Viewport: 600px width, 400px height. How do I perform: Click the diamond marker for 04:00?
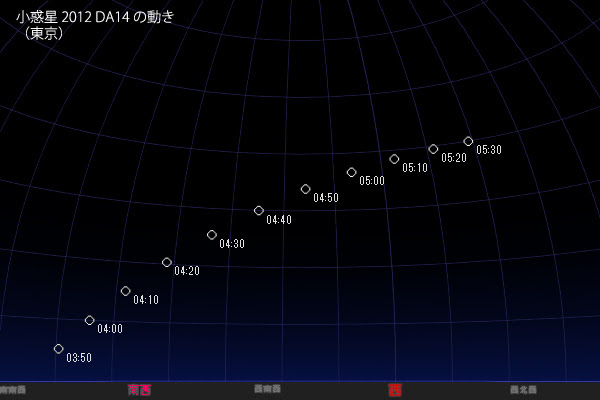click(90, 320)
